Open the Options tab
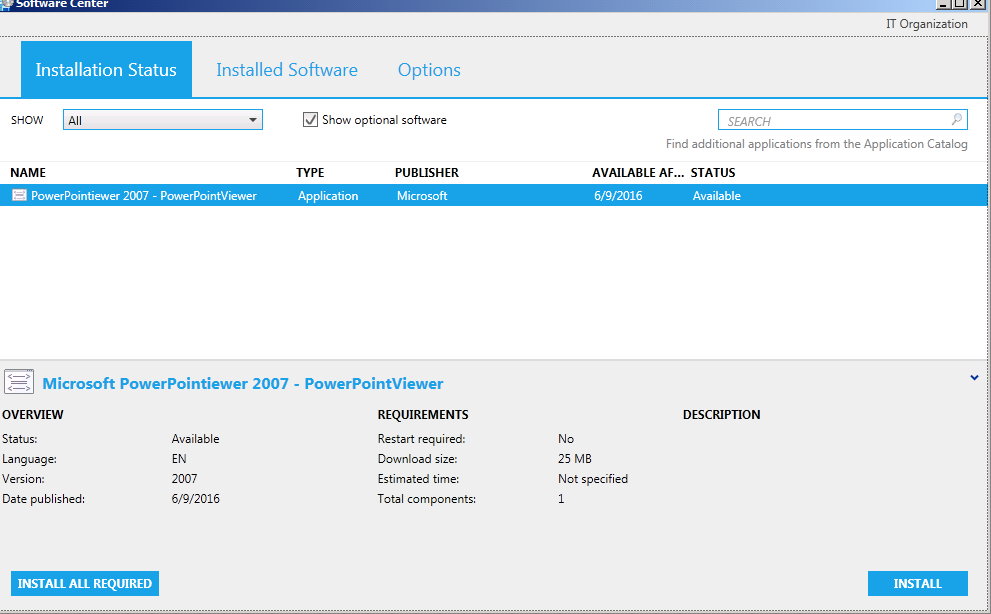The width and height of the screenshot is (991, 614). [x=429, y=70]
